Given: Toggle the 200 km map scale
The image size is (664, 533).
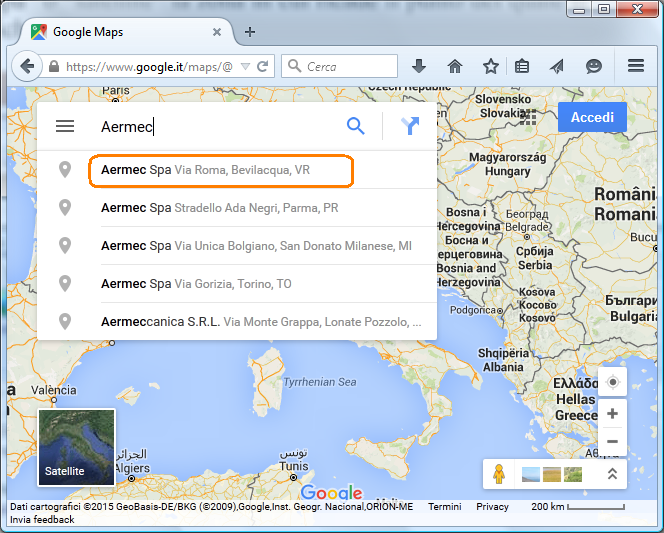Looking at the screenshot, I should tap(578, 507).
